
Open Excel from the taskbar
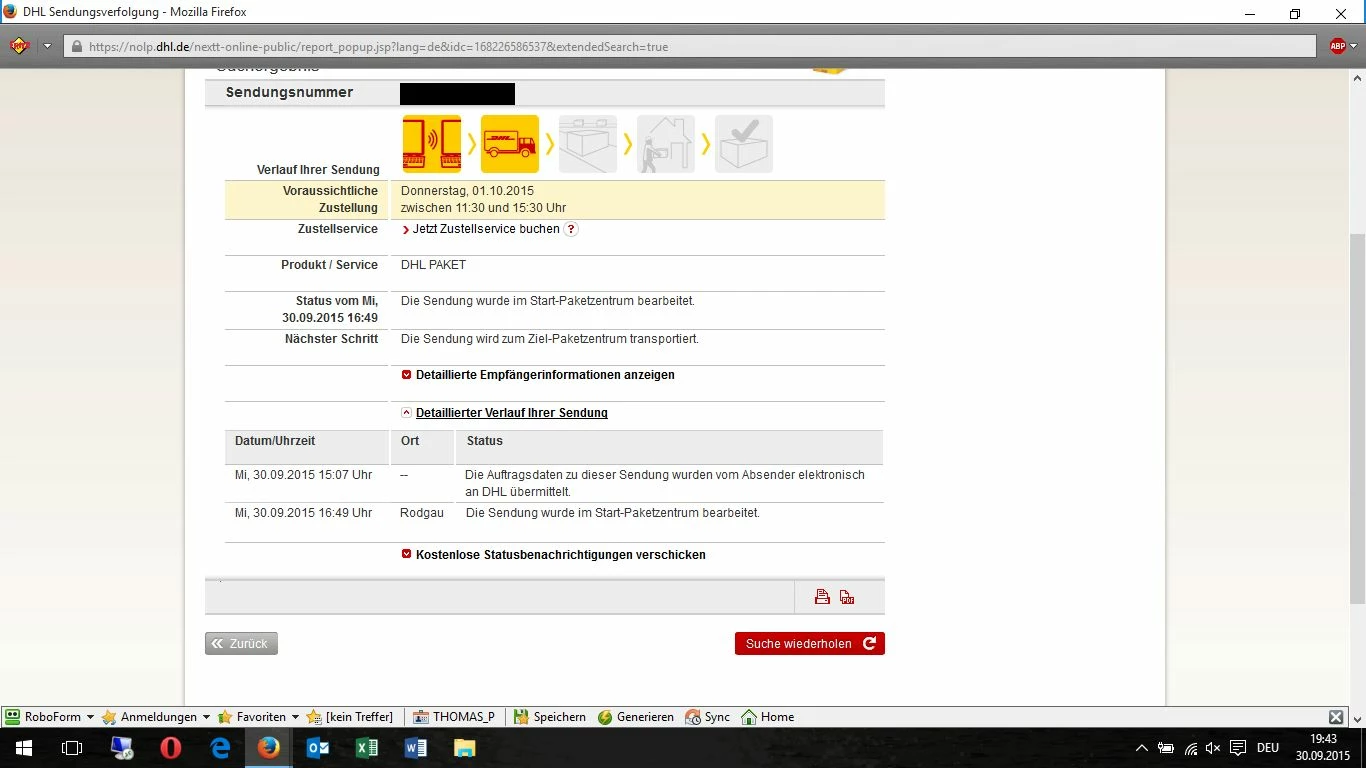click(x=367, y=748)
